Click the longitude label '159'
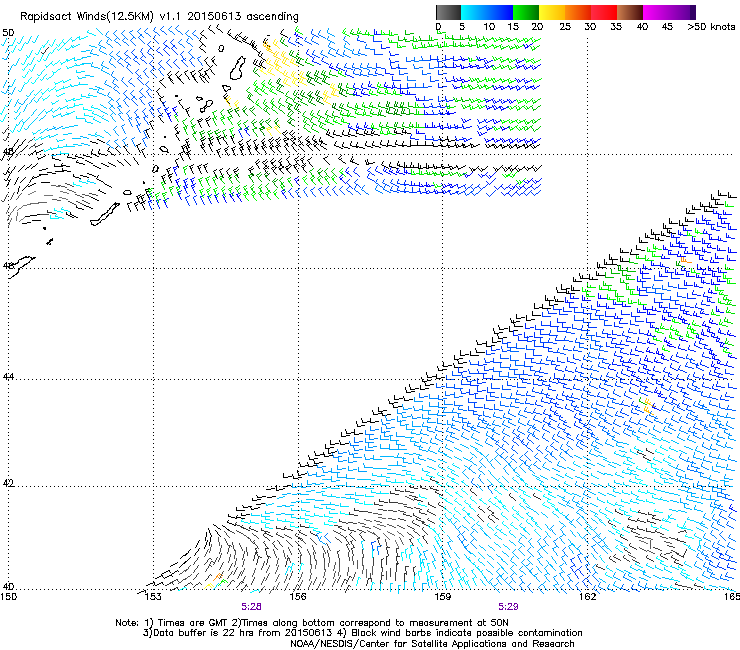The width and height of the screenshot is (740, 650). pyautogui.click(x=443, y=597)
